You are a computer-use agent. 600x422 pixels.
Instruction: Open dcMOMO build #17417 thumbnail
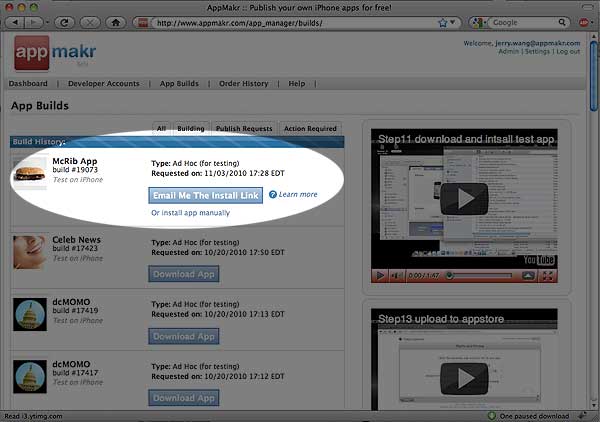pyautogui.click(x=30, y=376)
